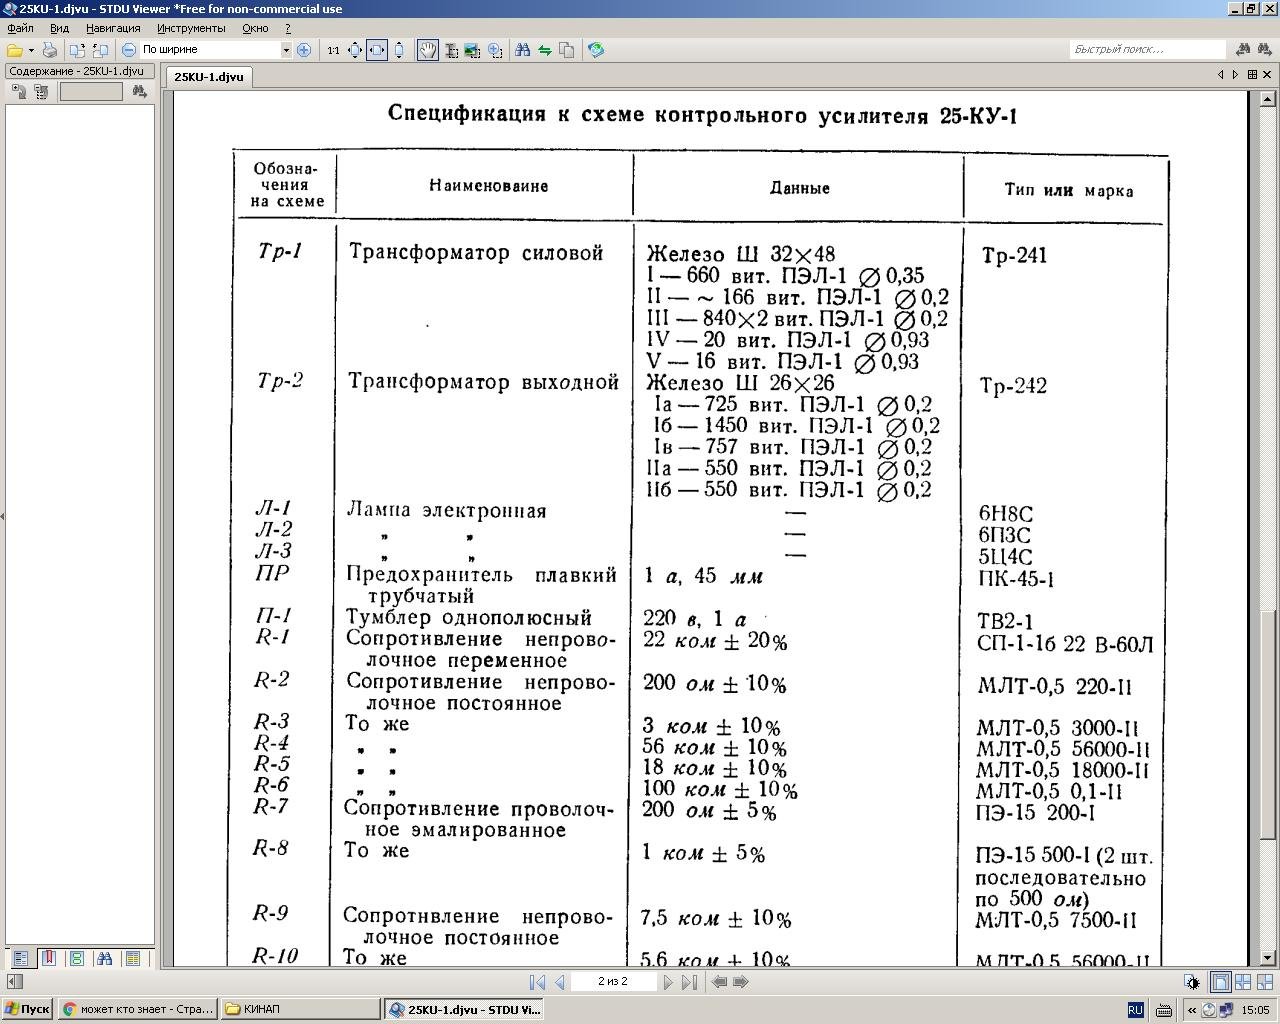Navigate forward in view history
The height and width of the screenshot is (1024, 1280).
(x=741, y=982)
